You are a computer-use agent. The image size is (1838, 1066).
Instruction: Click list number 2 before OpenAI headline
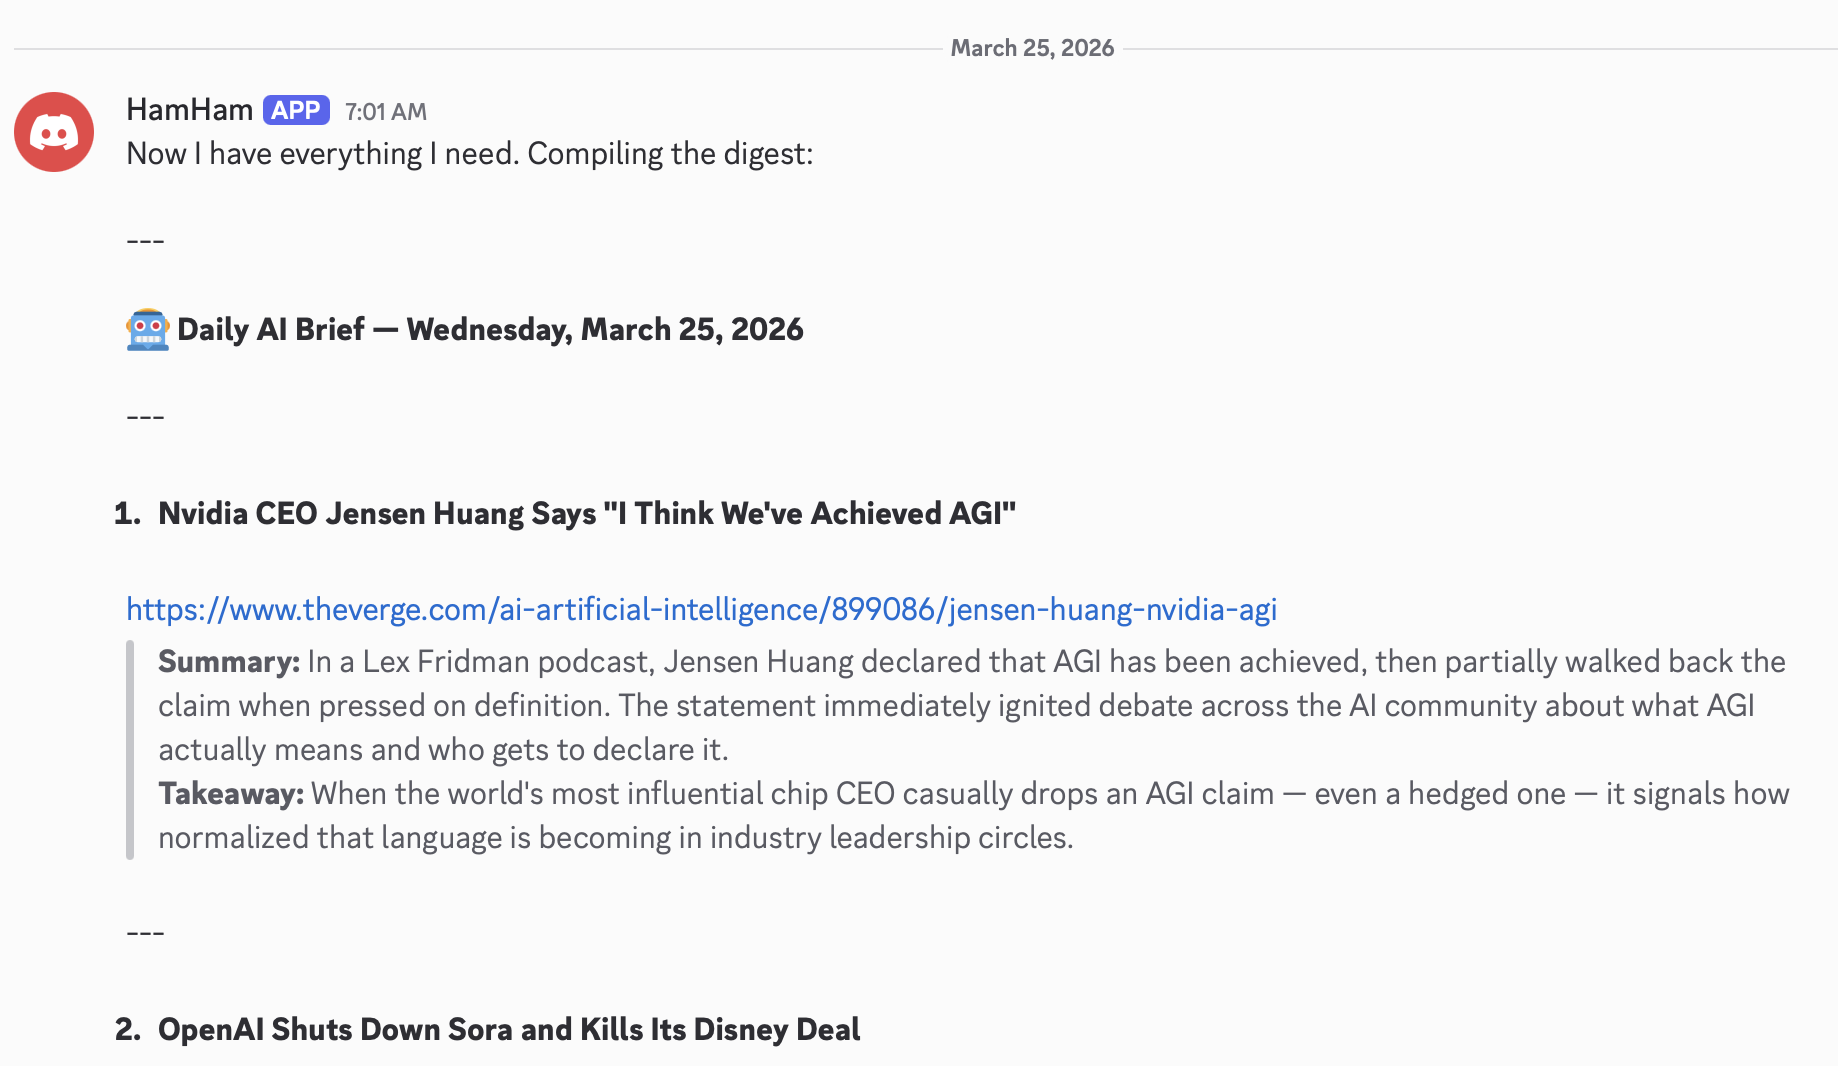[x=127, y=1029]
